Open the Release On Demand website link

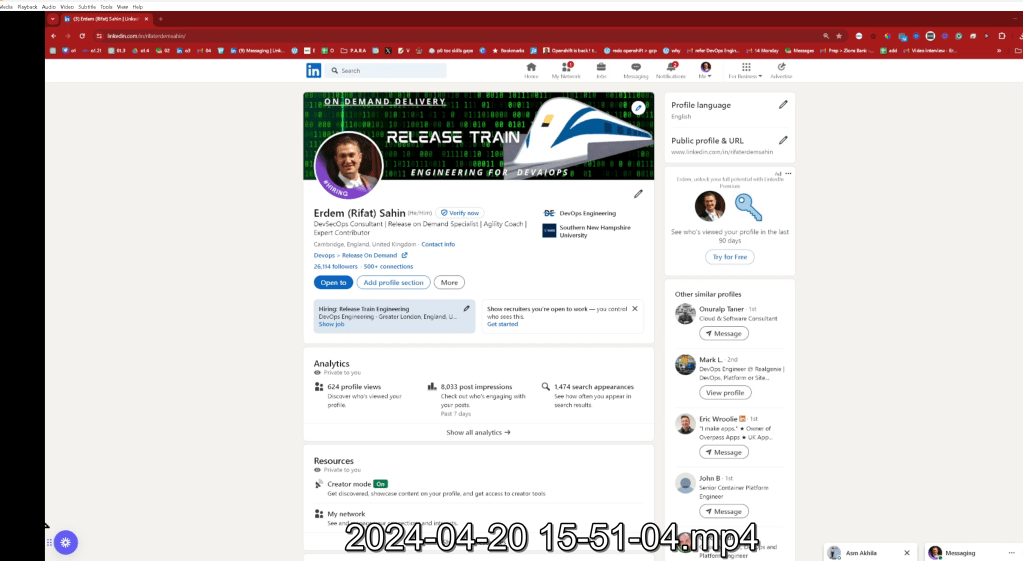pos(360,255)
